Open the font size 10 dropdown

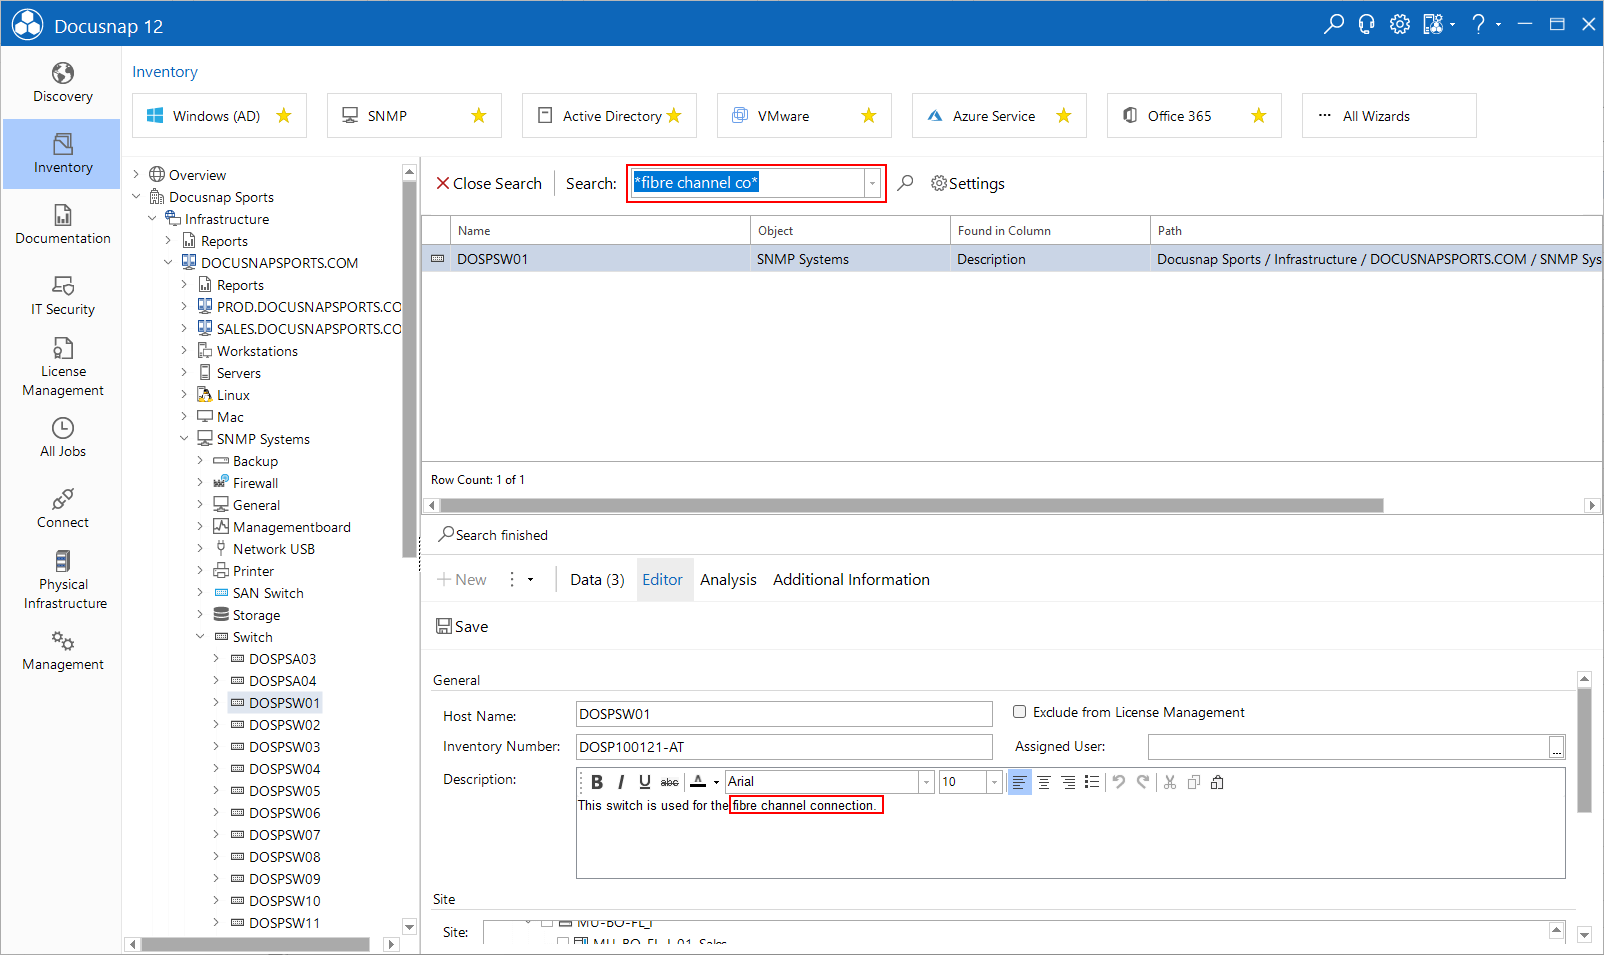pyautogui.click(x=994, y=782)
